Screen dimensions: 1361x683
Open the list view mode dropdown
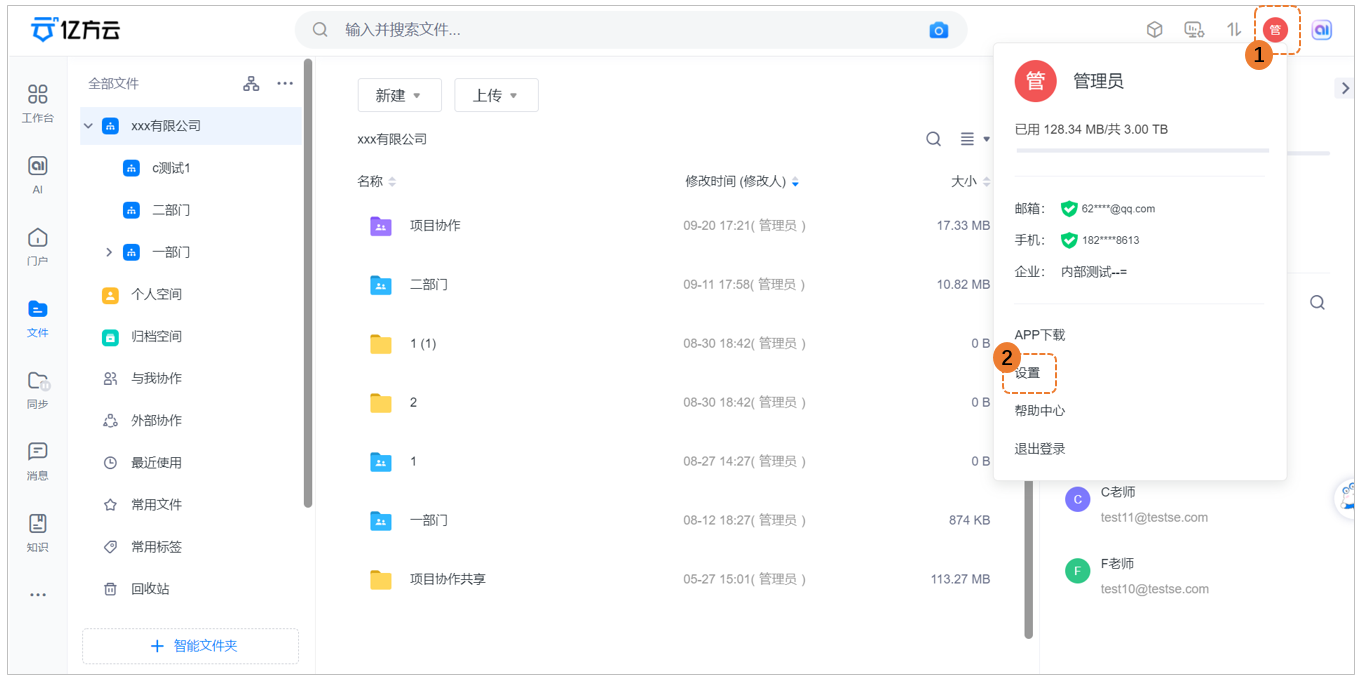pos(975,139)
